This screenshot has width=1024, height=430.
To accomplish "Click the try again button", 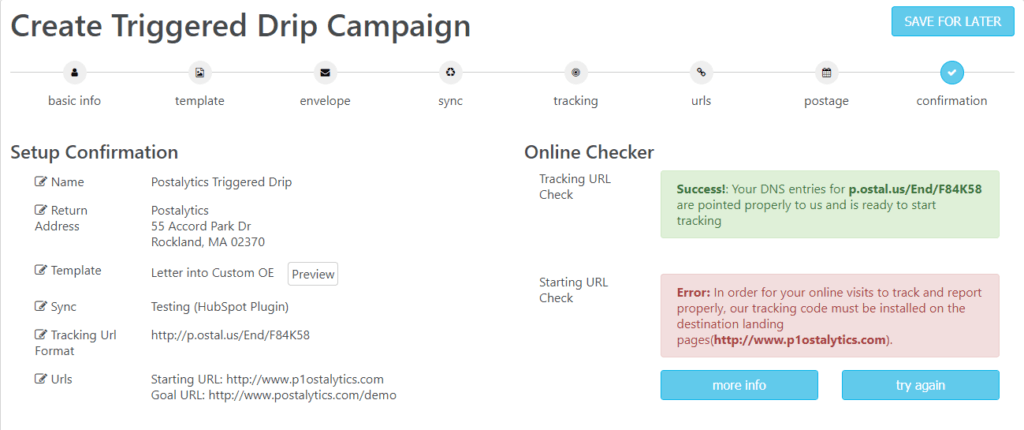I will [x=920, y=385].
